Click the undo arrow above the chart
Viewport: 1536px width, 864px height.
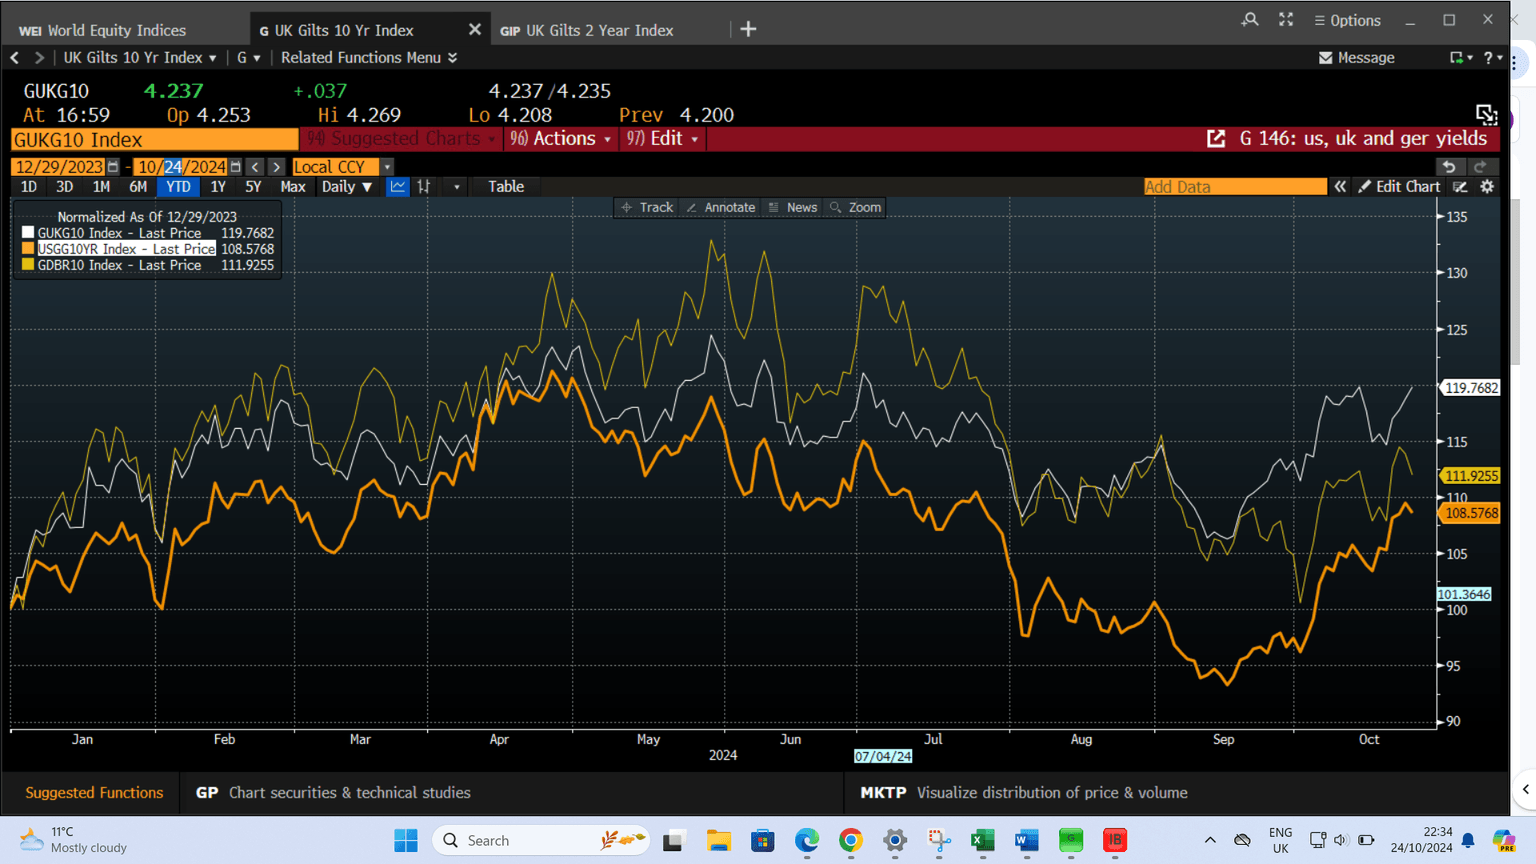pyautogui.click(x=1448, y=167)
